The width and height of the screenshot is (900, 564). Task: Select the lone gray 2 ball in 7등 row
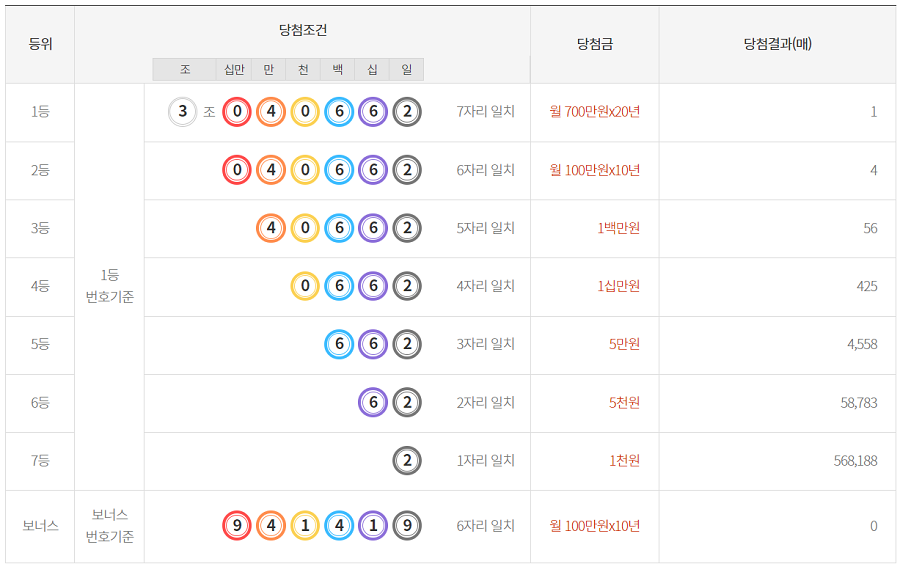coord(407,460)
